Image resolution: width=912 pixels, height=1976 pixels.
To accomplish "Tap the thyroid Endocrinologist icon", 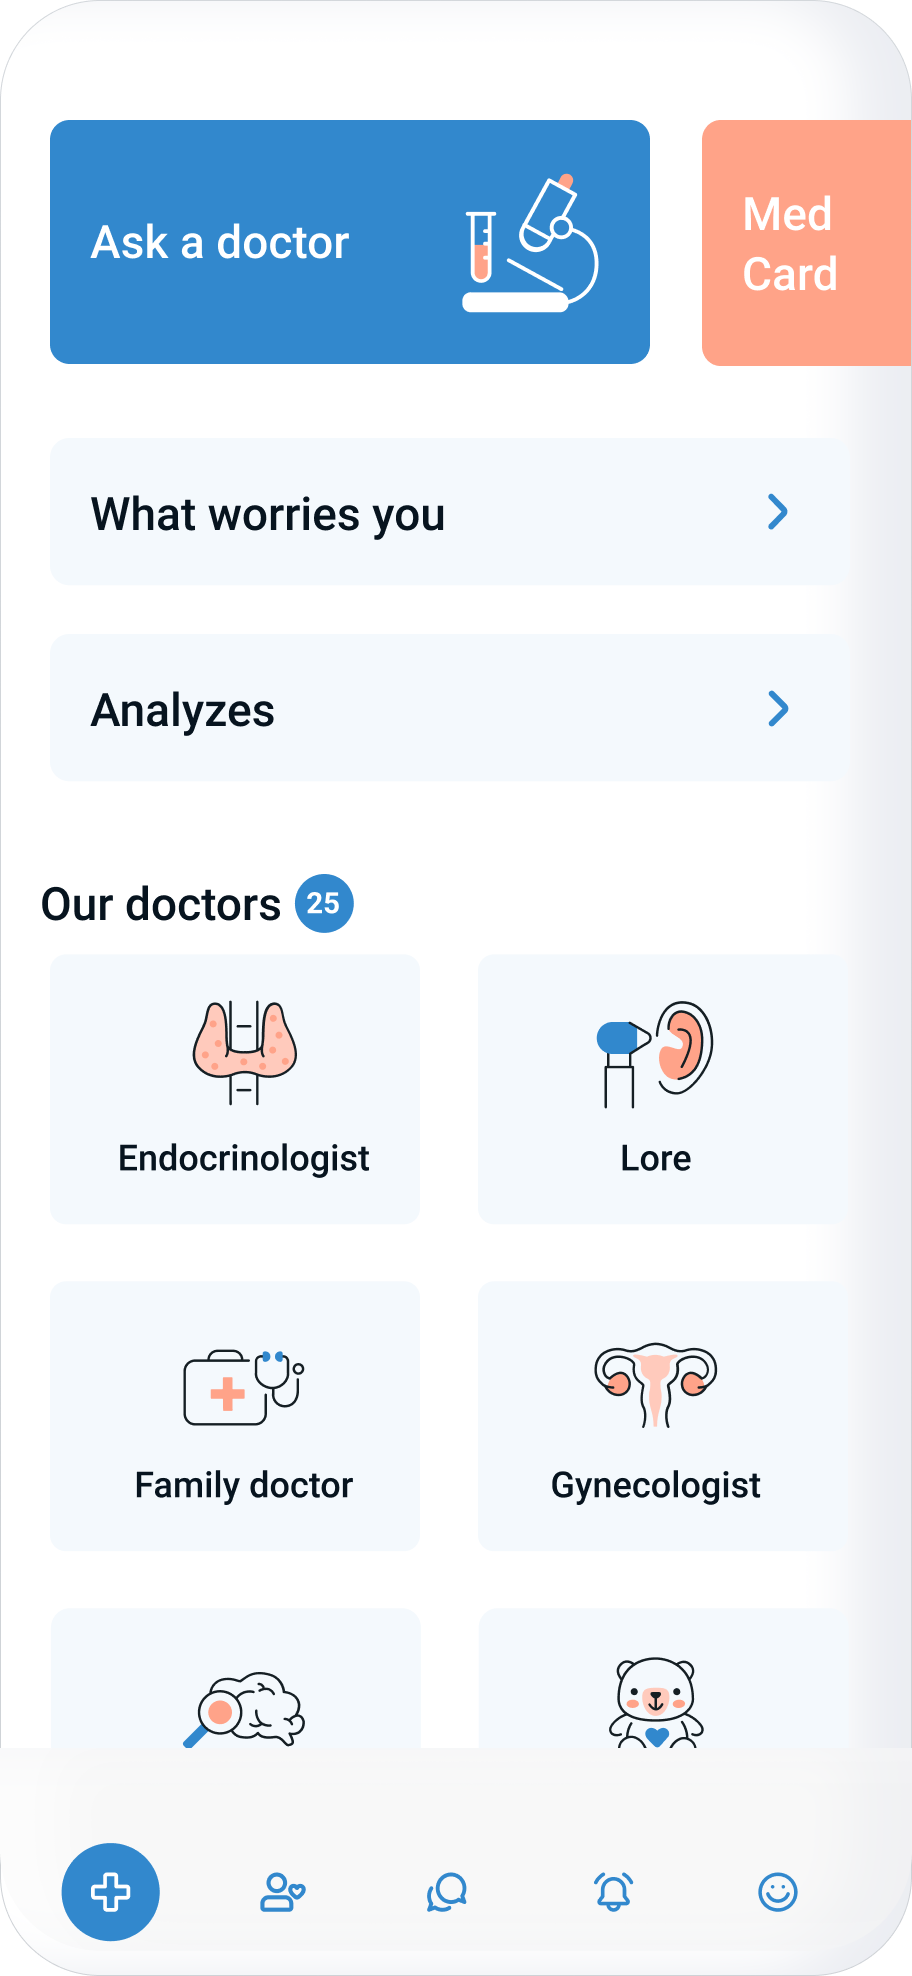I will [245, 1052].
